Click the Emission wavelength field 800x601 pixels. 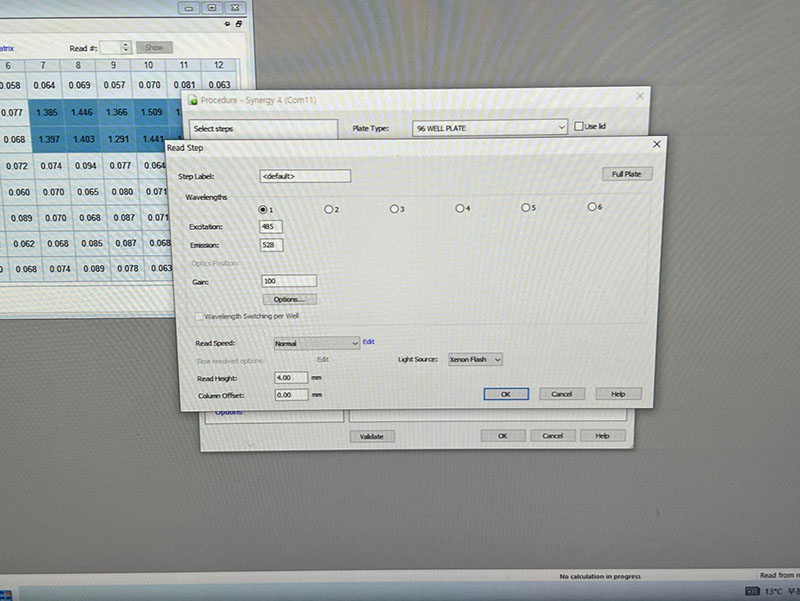click(x=270, y=245)
